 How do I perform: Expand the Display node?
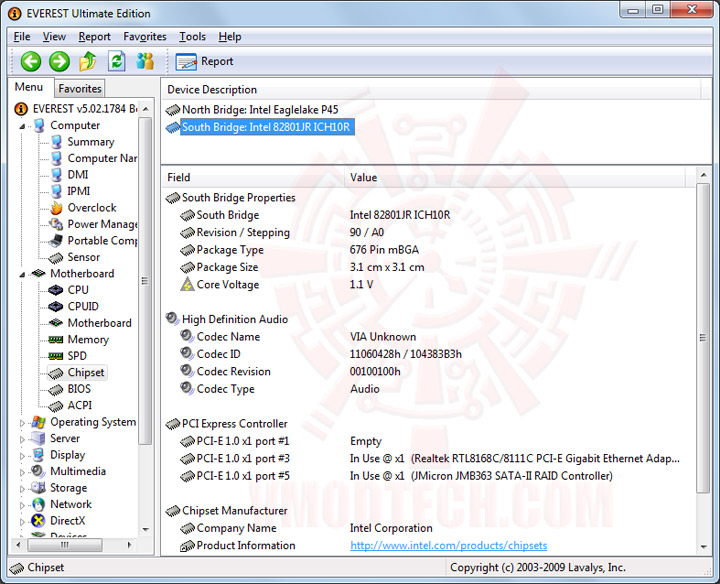coord(22,455)
